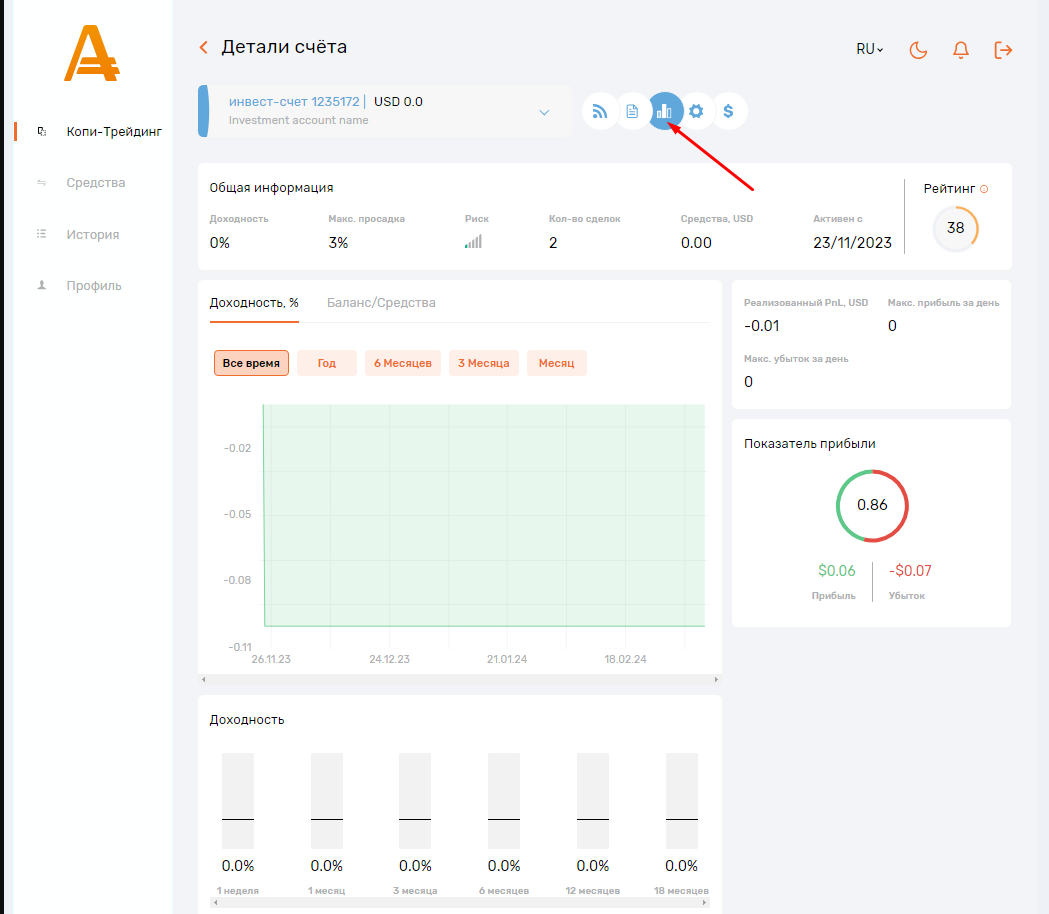The width and height of the screenshot is (1049, 914).
Task: Go back using the orange arrow
Action: point(204,47)
